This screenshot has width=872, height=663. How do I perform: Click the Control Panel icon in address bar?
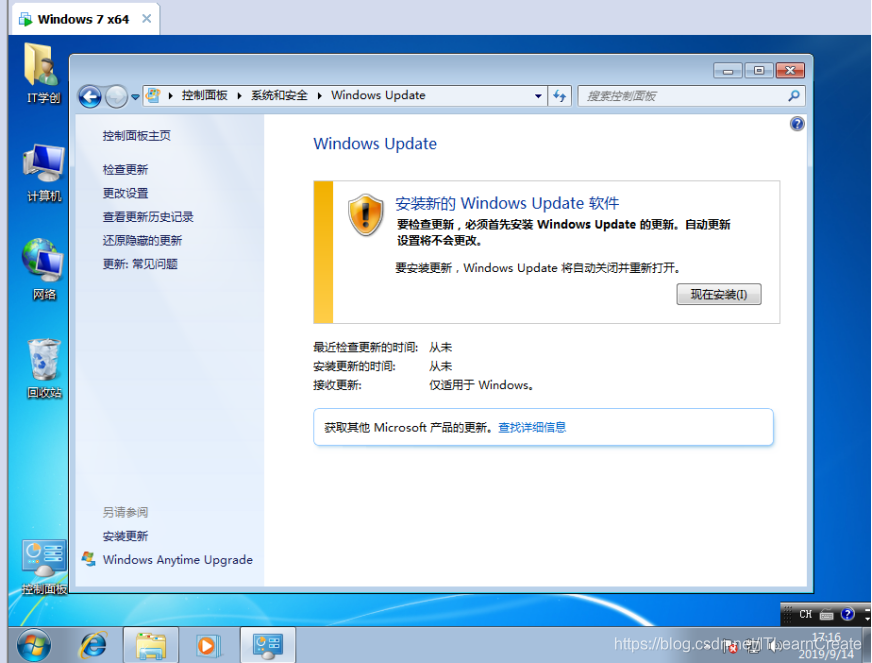pyautogui.click(x=153, y=96)
